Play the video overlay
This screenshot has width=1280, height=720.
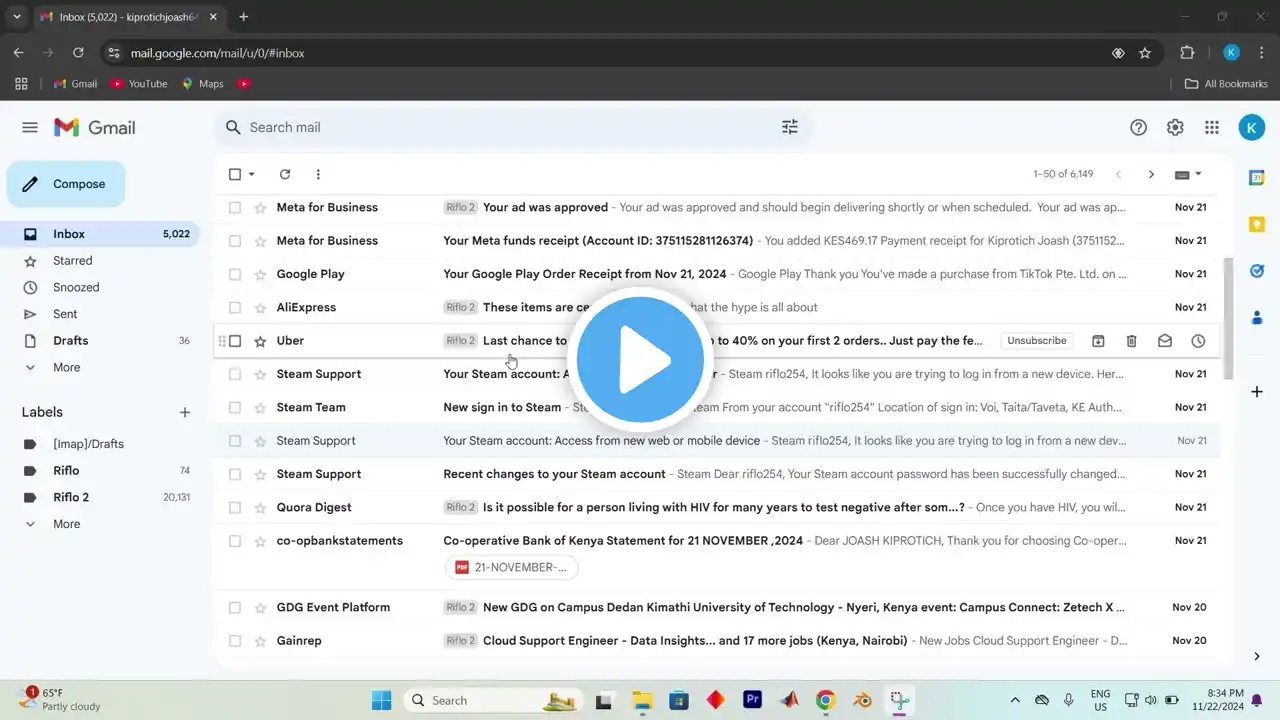(640, 360)
